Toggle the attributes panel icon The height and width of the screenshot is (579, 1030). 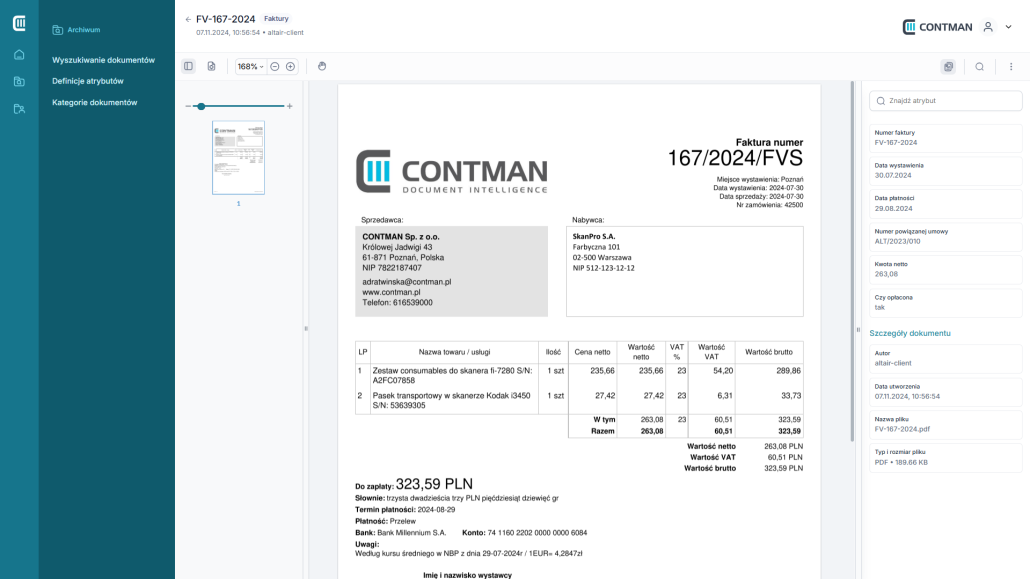pyautogui.click(x=948, y=66)
